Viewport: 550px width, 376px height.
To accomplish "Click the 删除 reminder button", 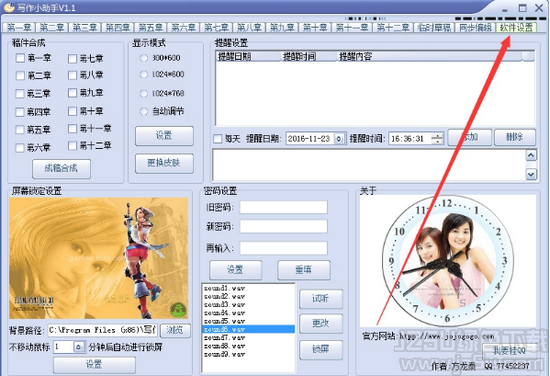I will 515,137.
